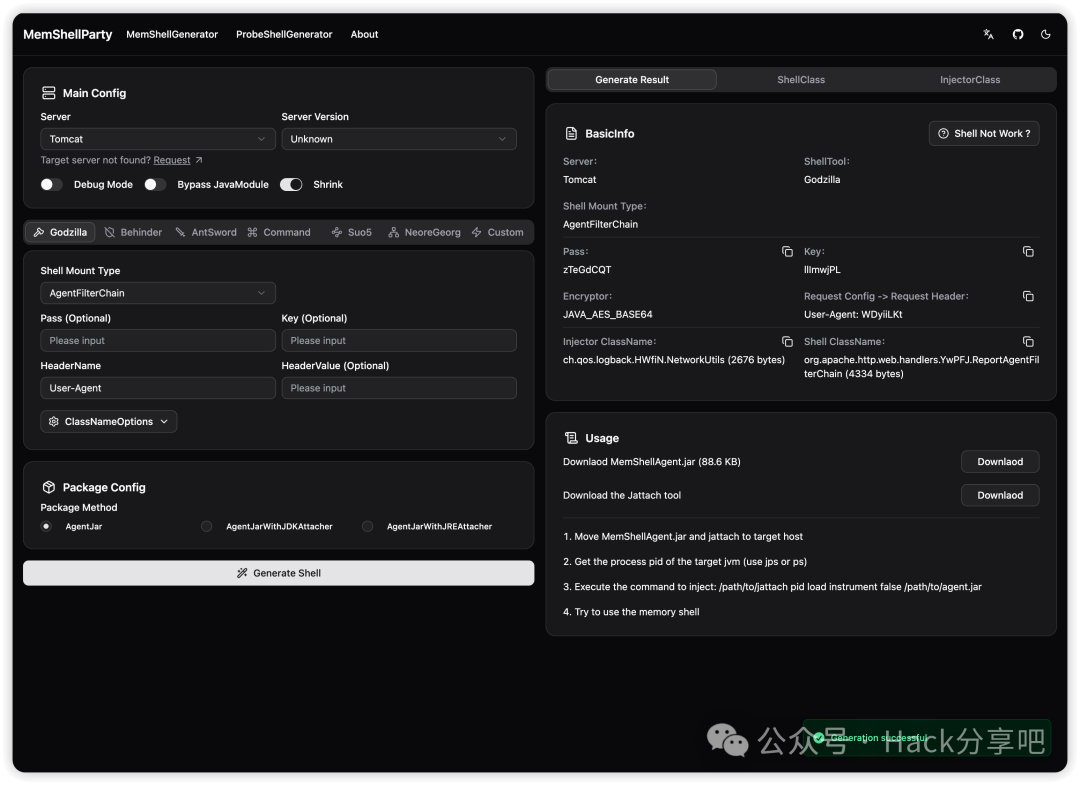Open the Server dropdown showing Tomcat
Image resolution: width=1080 pixels, height=785 pixels.
[x=157, y=139]
